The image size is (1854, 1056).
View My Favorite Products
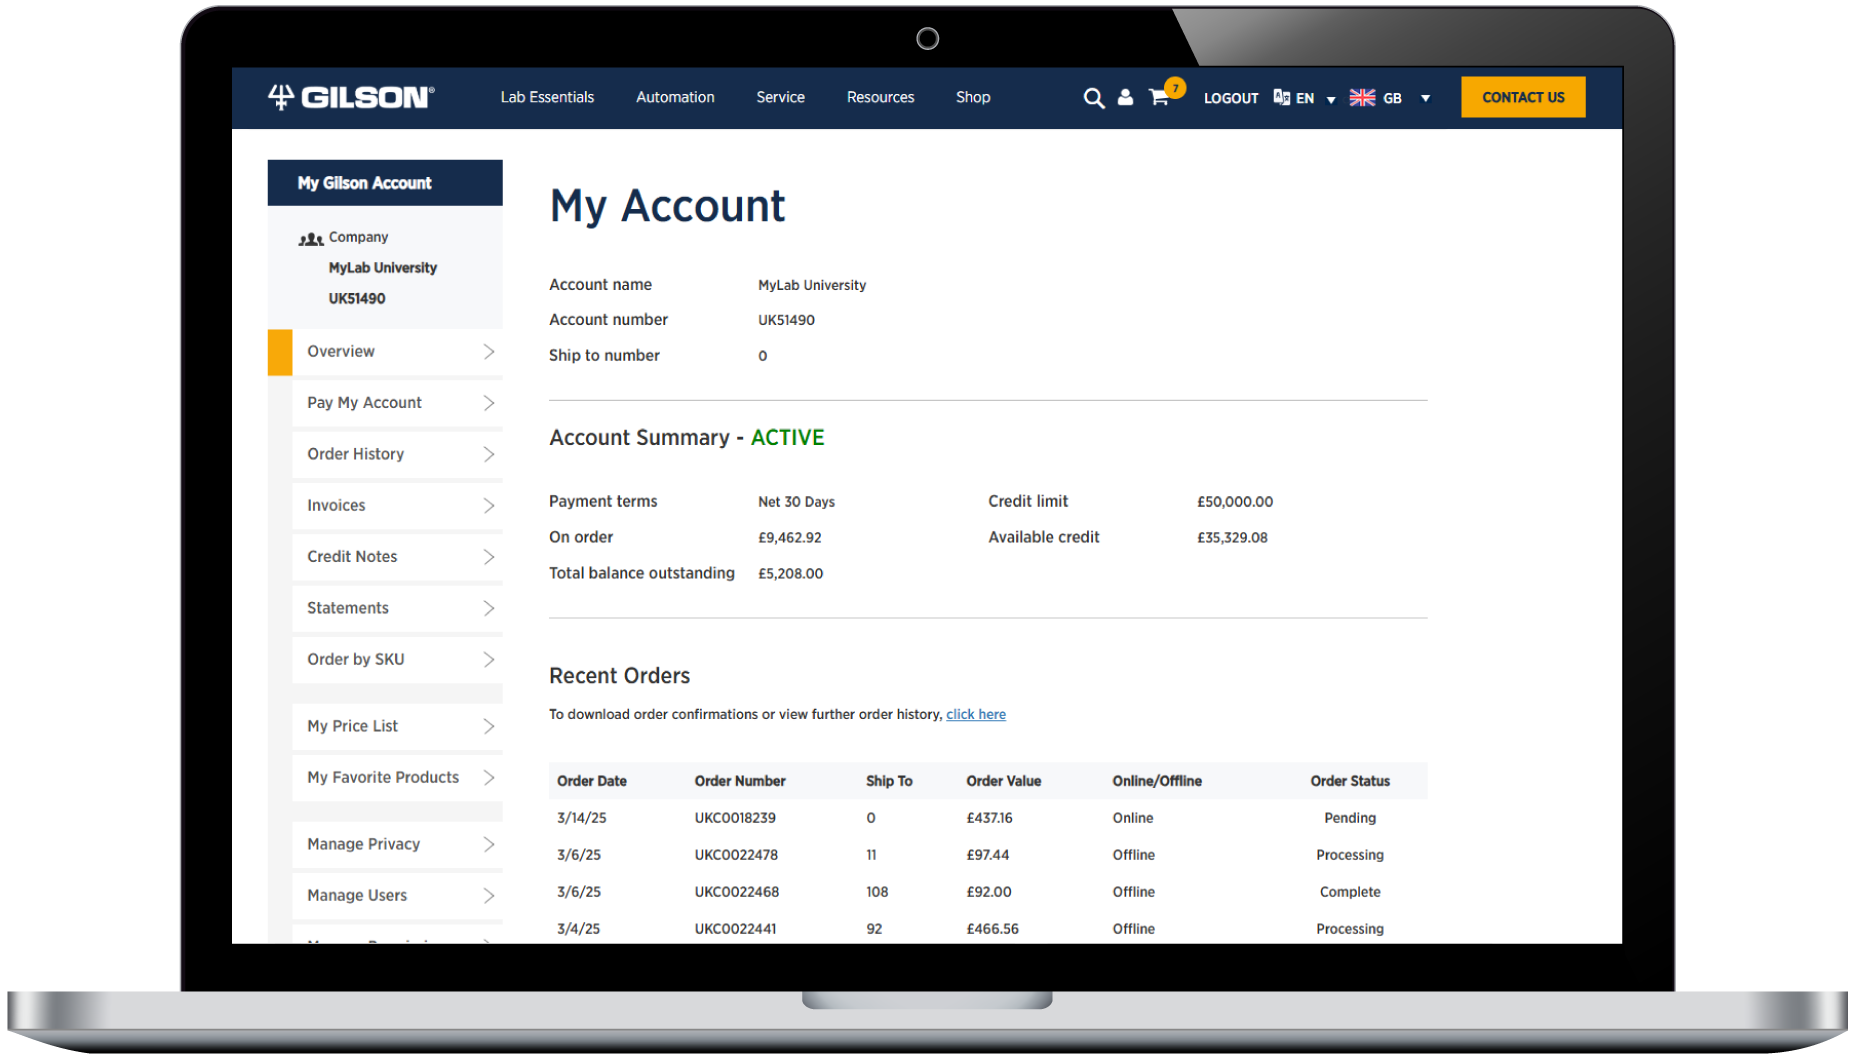click(397, 778)
